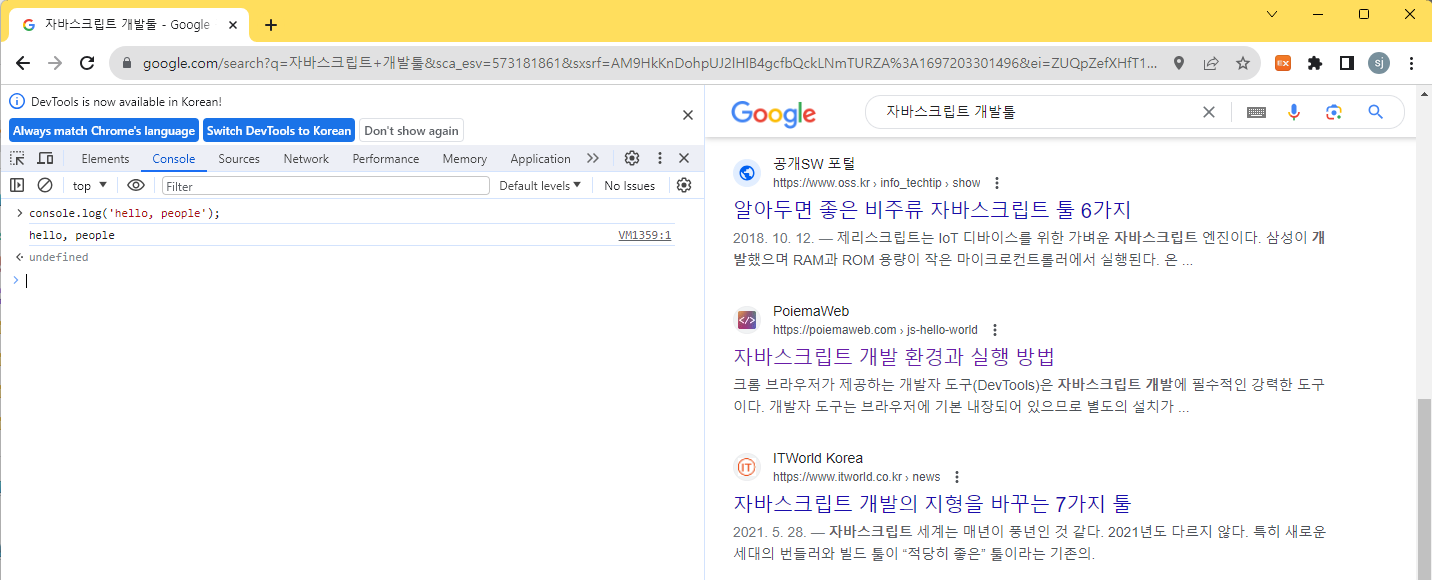
Task: Open the on-screen keyboard input tool icon
Action: pyautogui.click(x=1257, y=112)
